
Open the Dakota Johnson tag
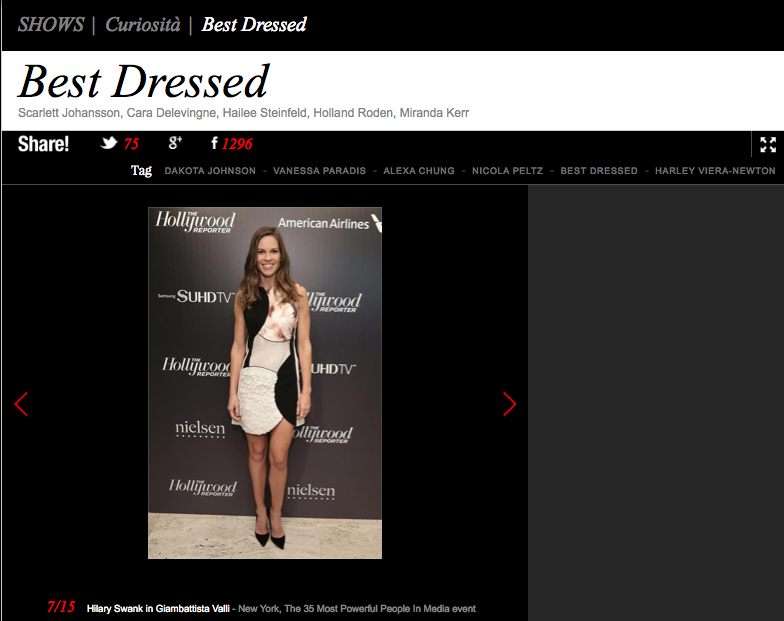coord(210,171)
